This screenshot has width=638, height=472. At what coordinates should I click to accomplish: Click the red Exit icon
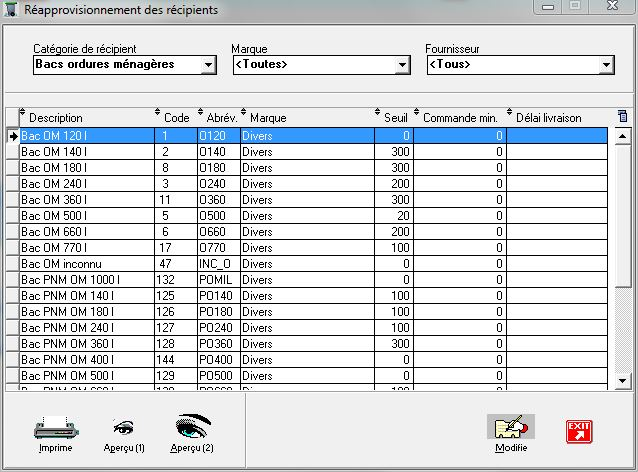pos(579,431)
